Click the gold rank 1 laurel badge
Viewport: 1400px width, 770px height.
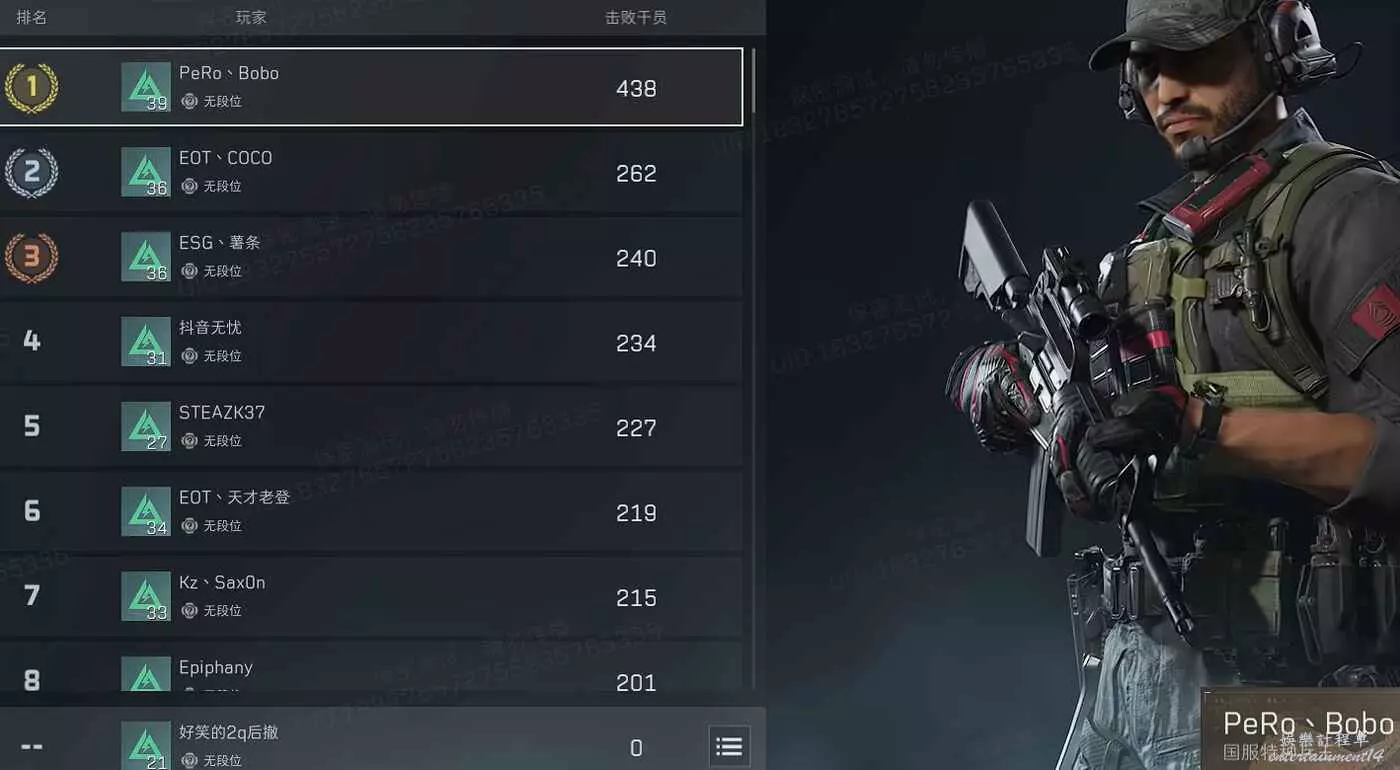(31, 88)
